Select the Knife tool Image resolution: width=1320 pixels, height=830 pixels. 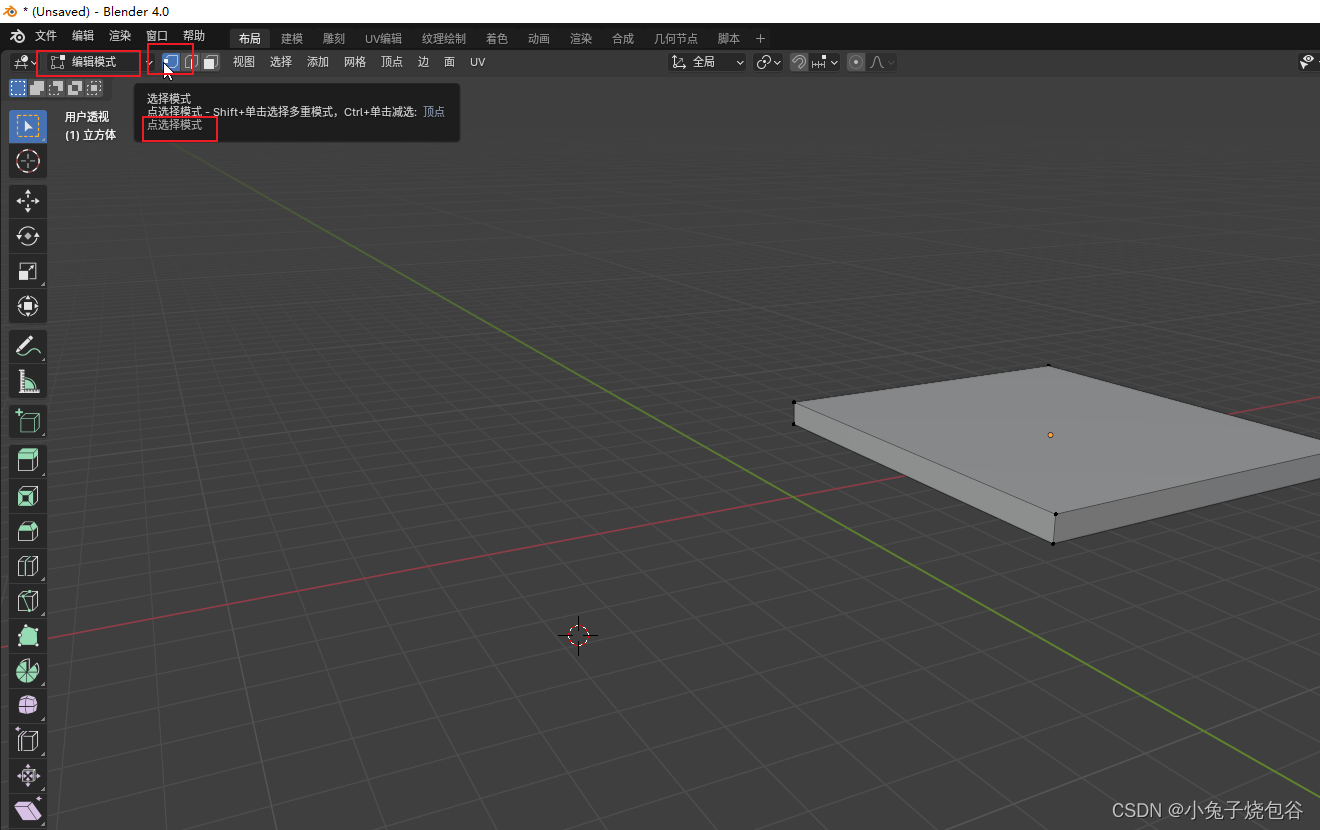coord(28,601)
